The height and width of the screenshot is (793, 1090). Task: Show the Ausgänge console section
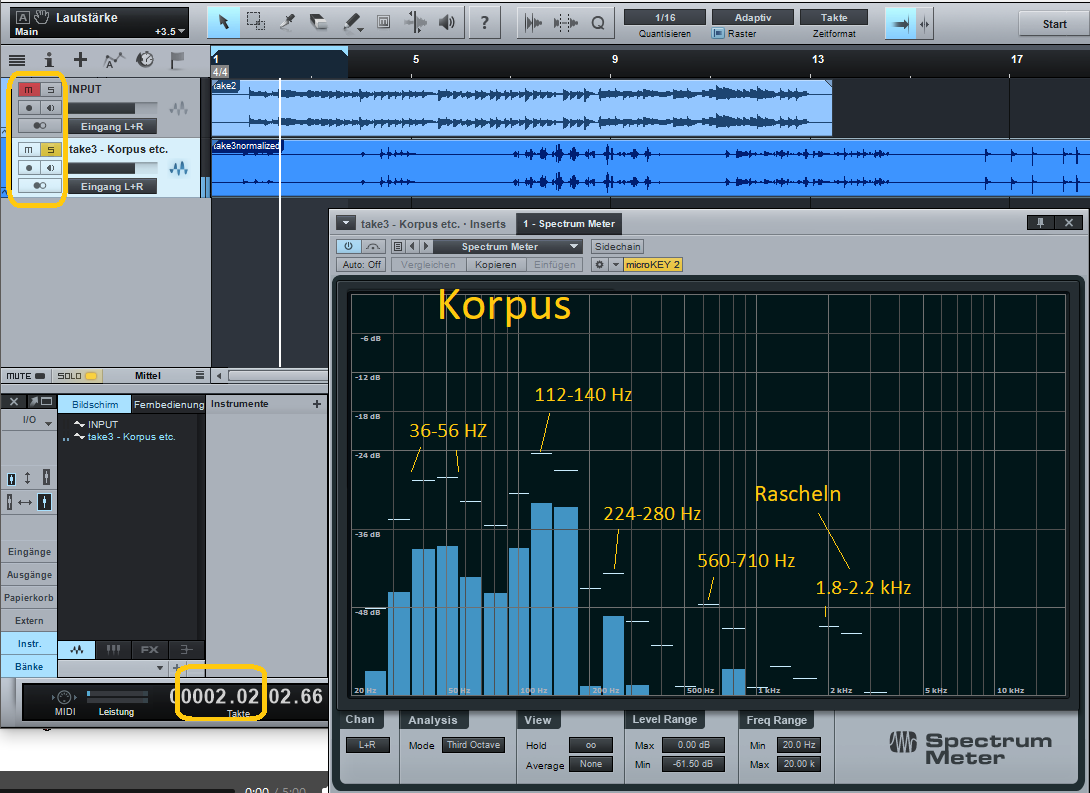pos(29,575)
